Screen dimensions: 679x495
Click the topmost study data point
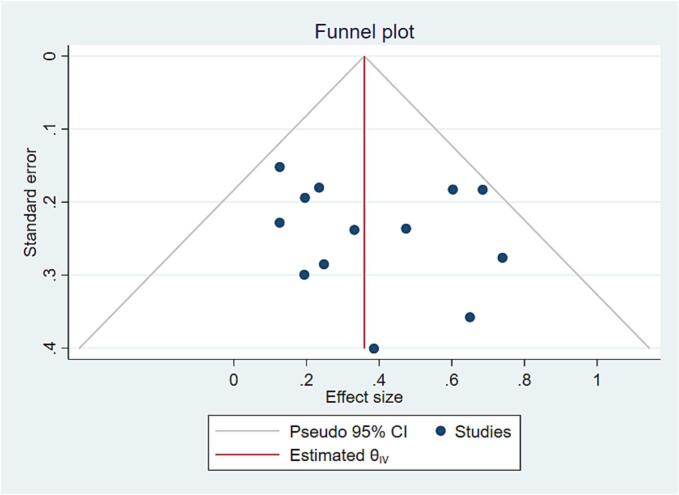point(280,167)
